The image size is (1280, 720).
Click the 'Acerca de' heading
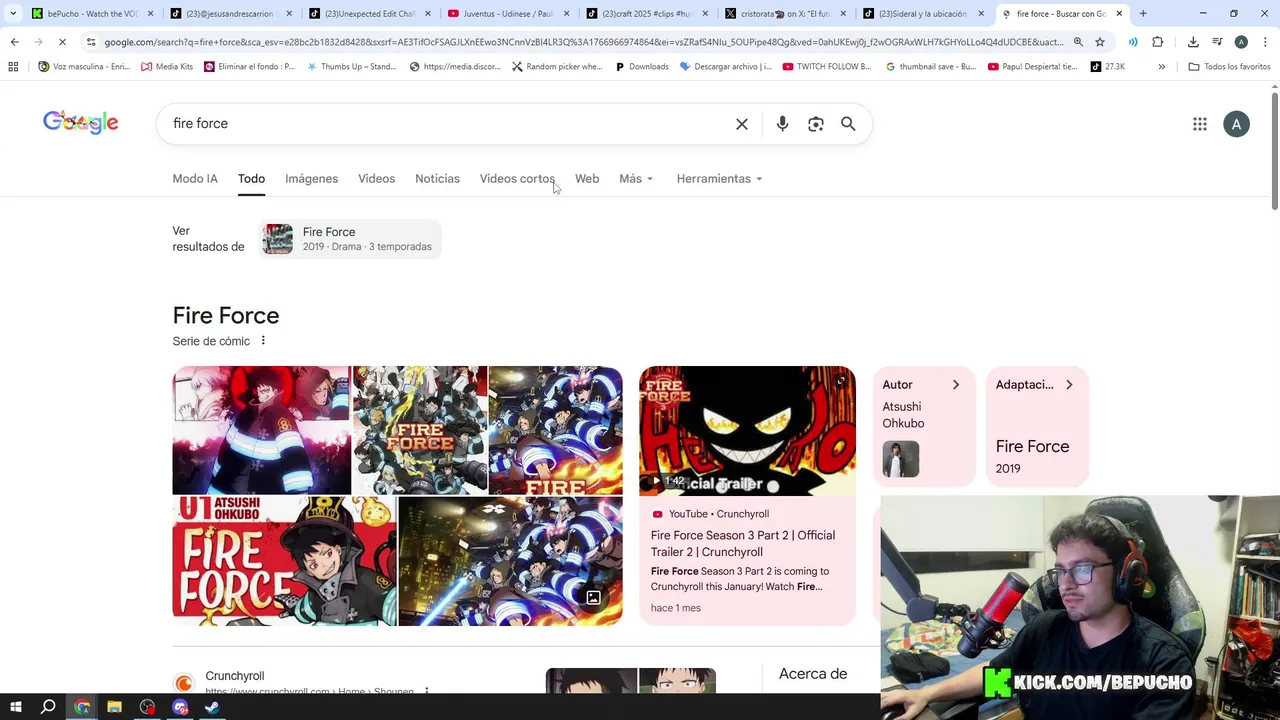point(813,674)
